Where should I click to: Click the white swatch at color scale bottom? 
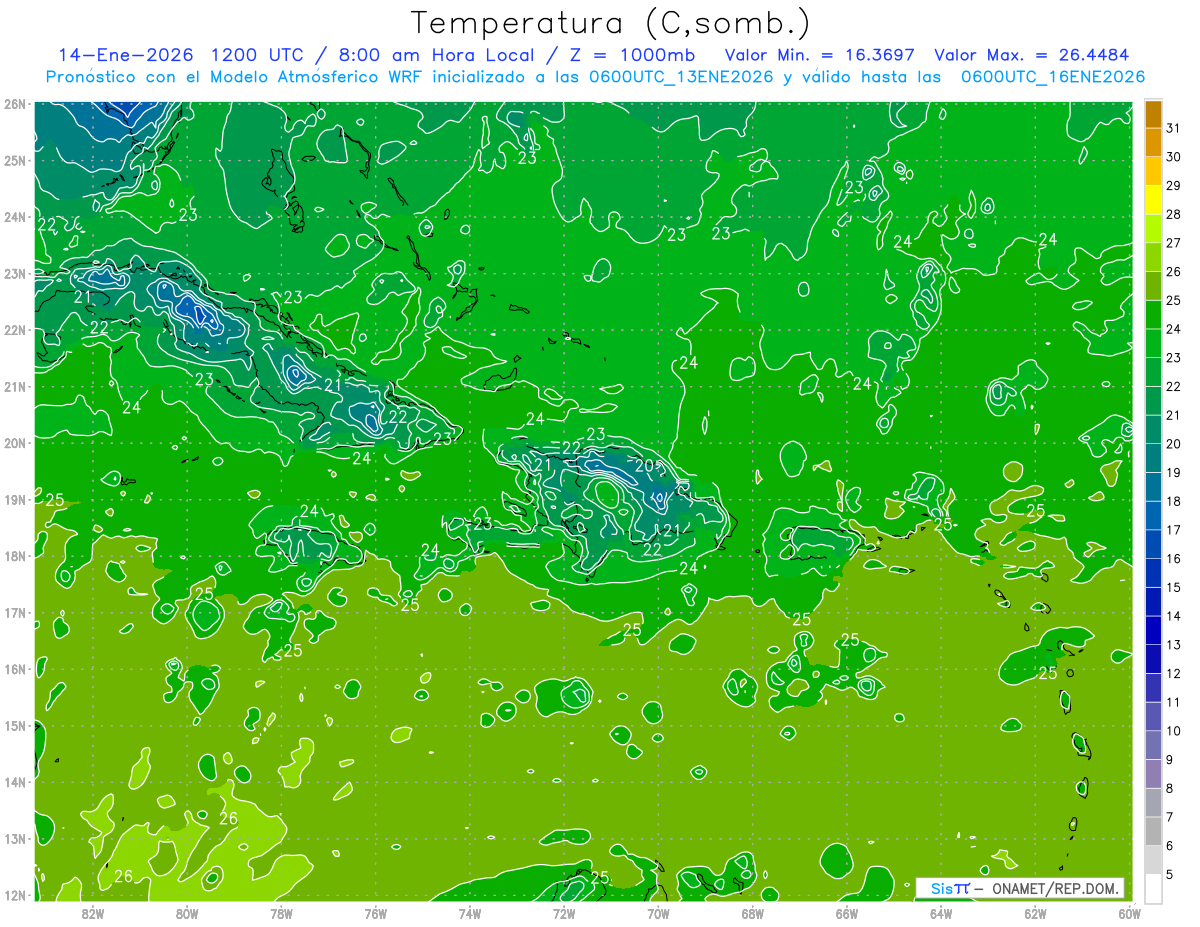point(1153,888)
